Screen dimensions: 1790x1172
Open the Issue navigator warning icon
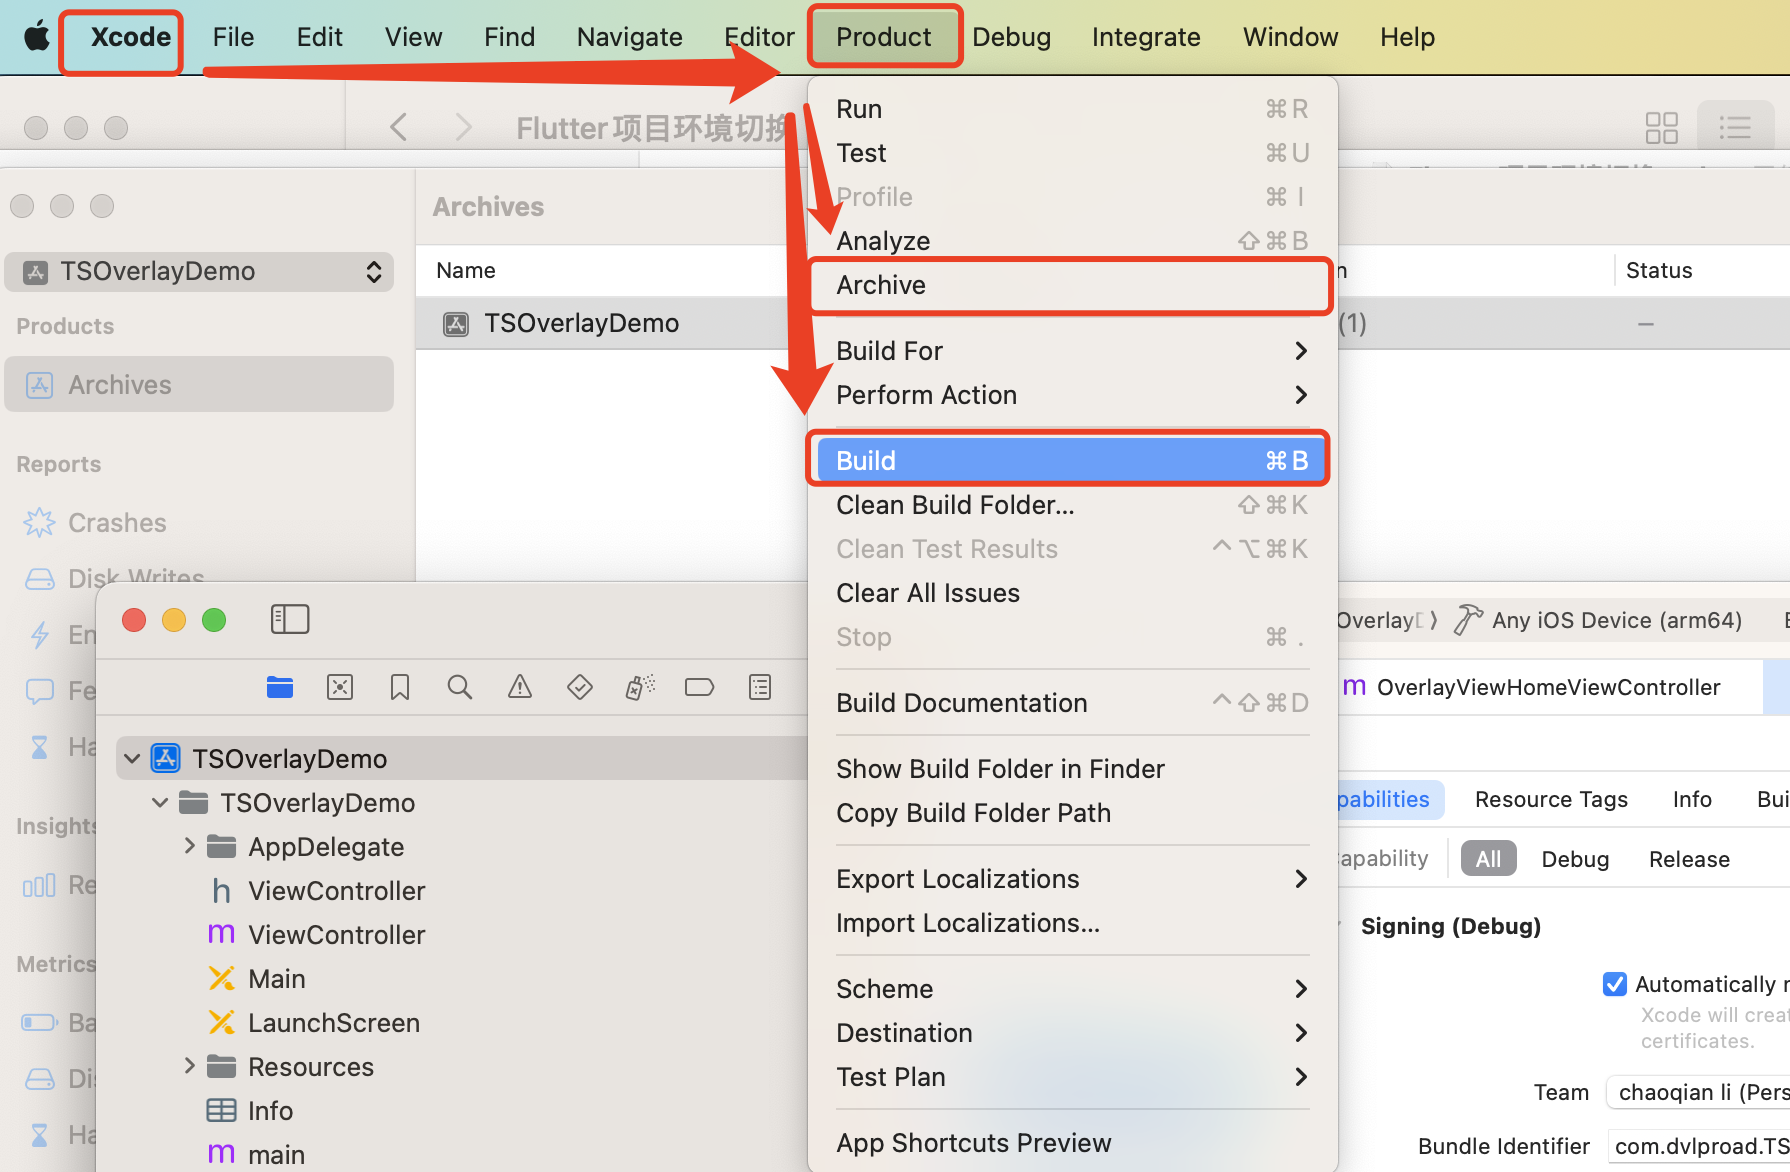tap(520, 687)
